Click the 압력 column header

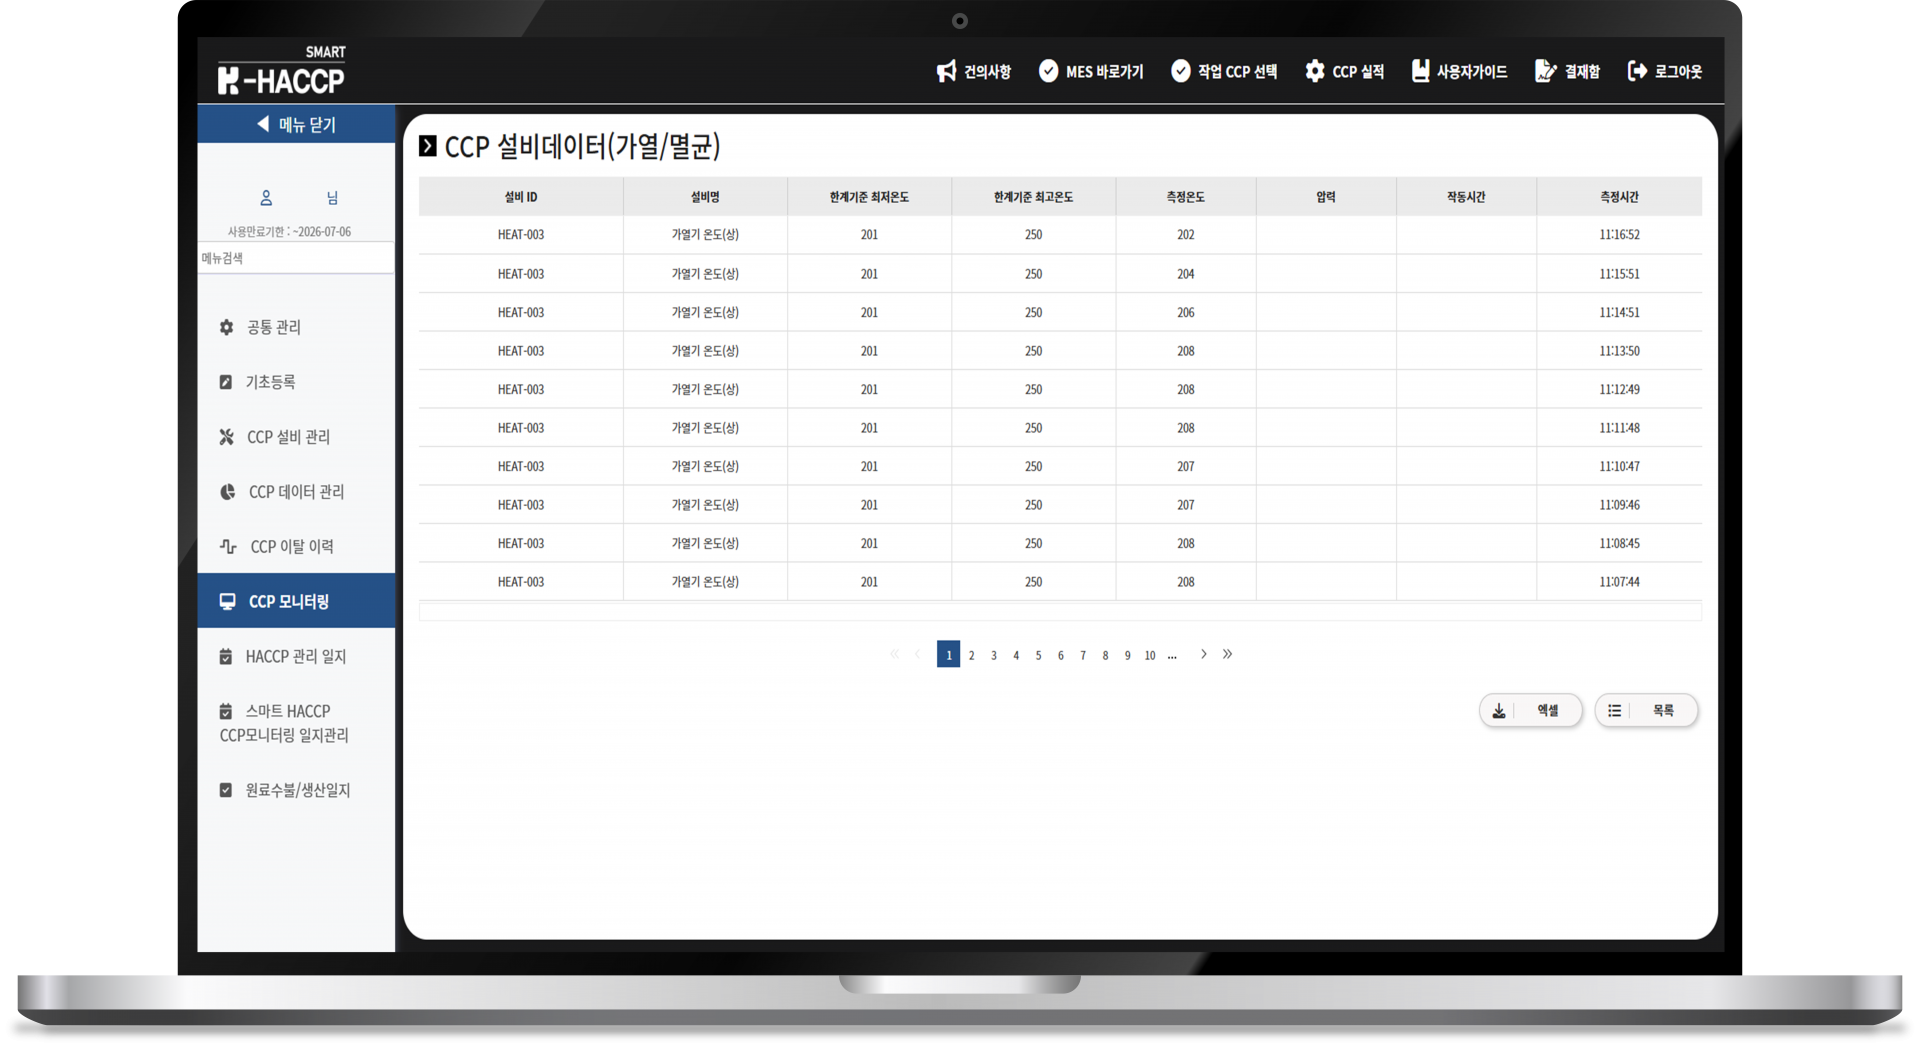1326,197
